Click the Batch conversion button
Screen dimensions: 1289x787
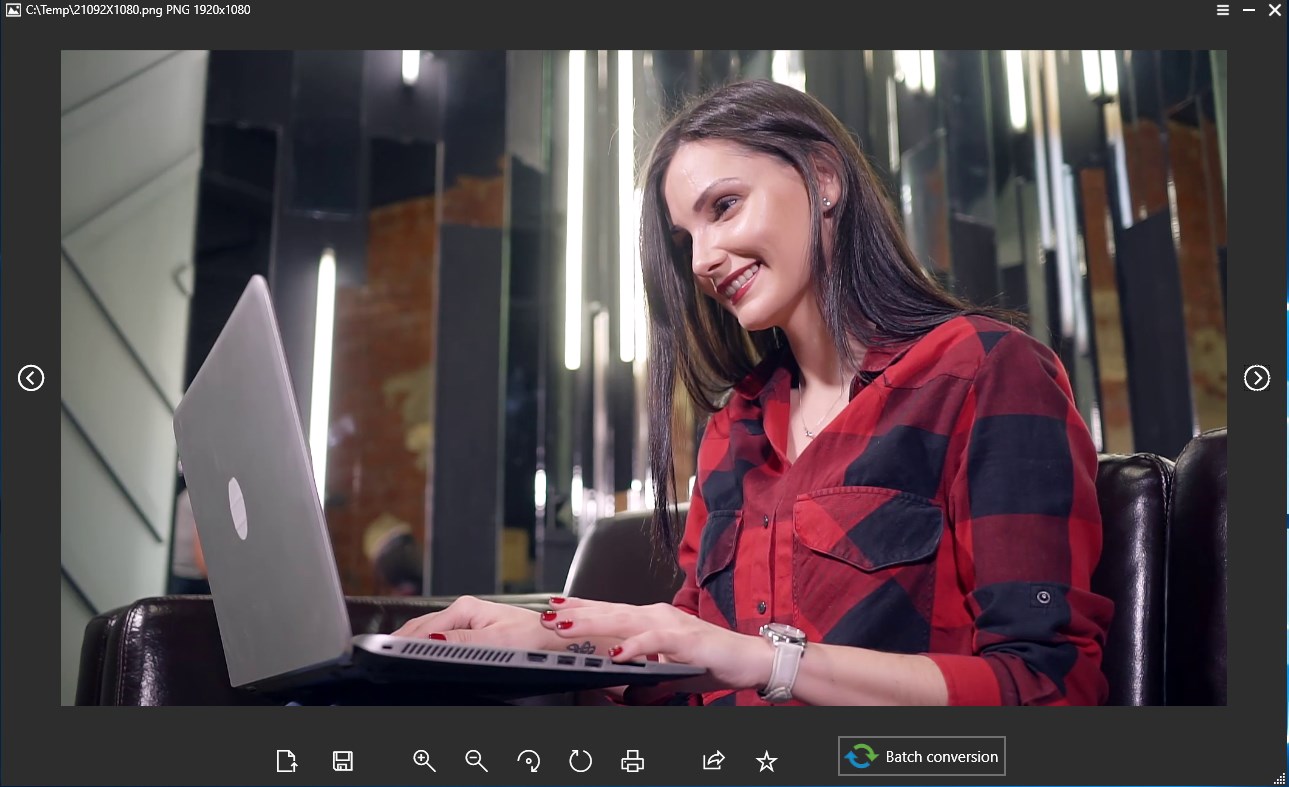[921, 756]
